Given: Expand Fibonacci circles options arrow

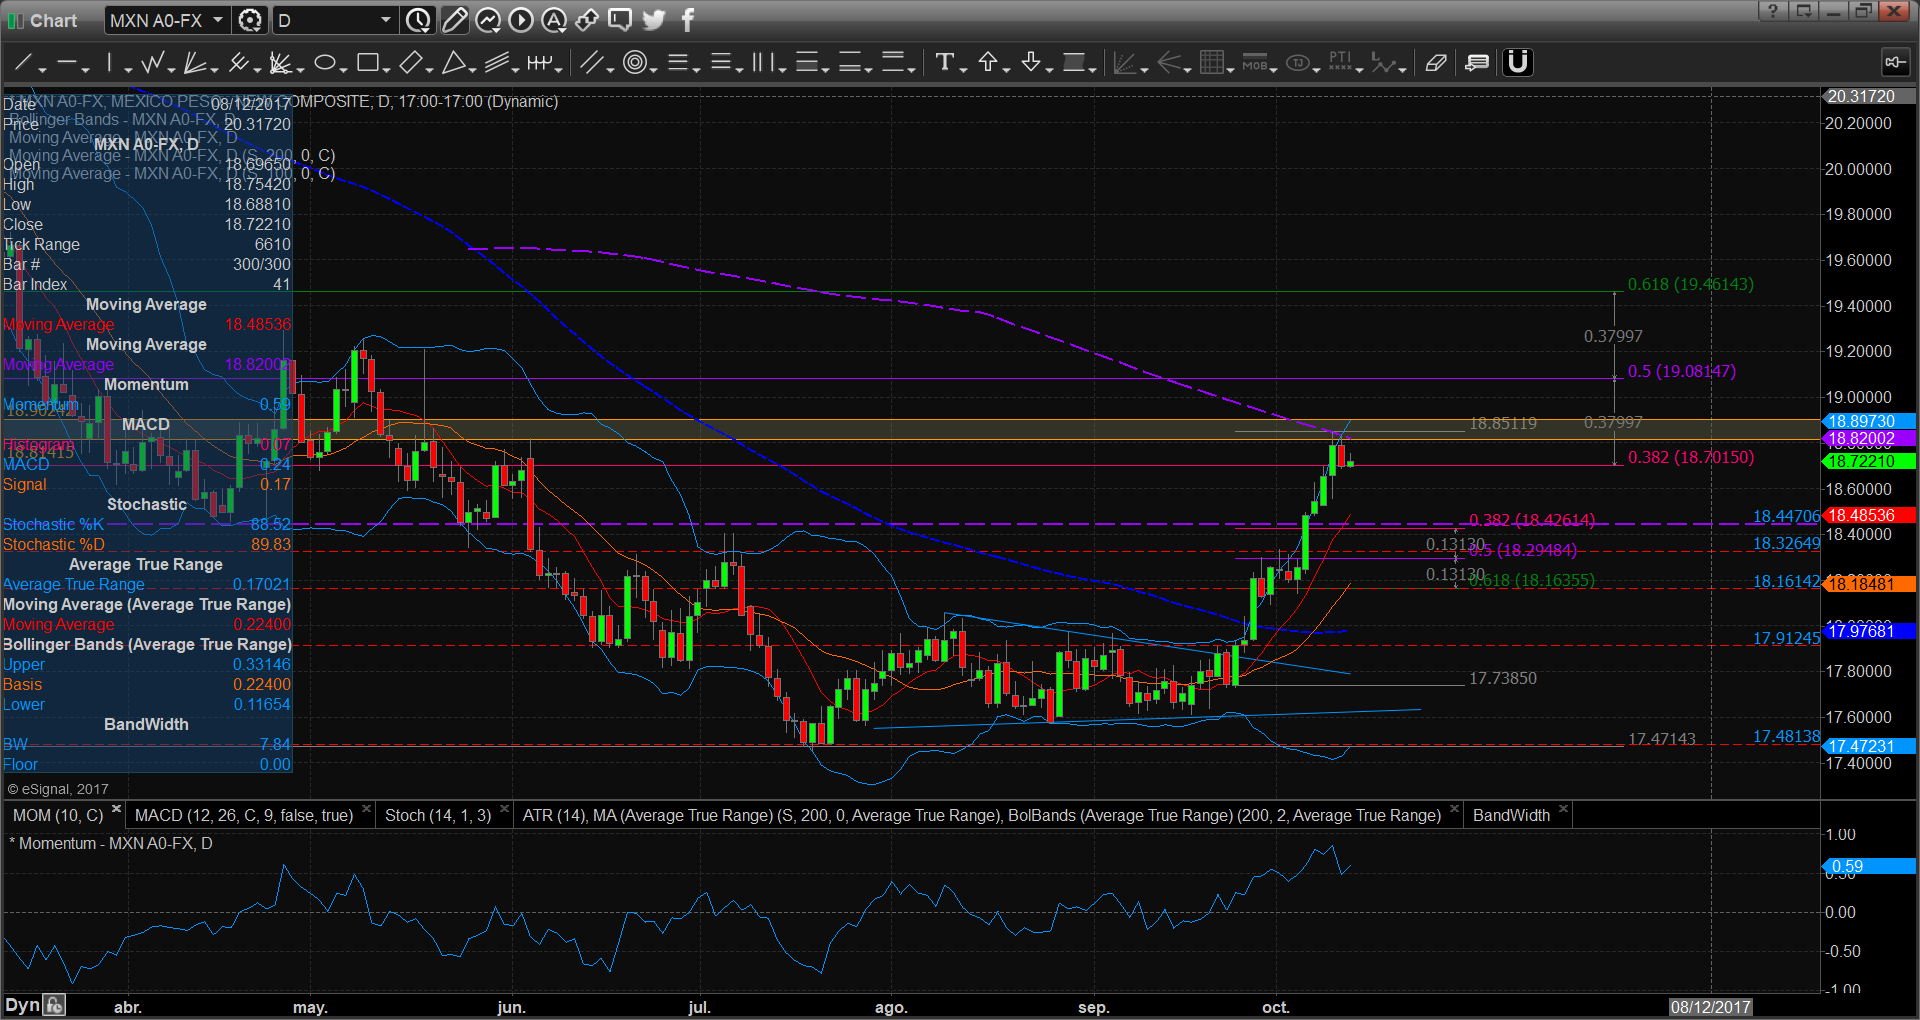Looking at the screenshot, I should [653, 69].
